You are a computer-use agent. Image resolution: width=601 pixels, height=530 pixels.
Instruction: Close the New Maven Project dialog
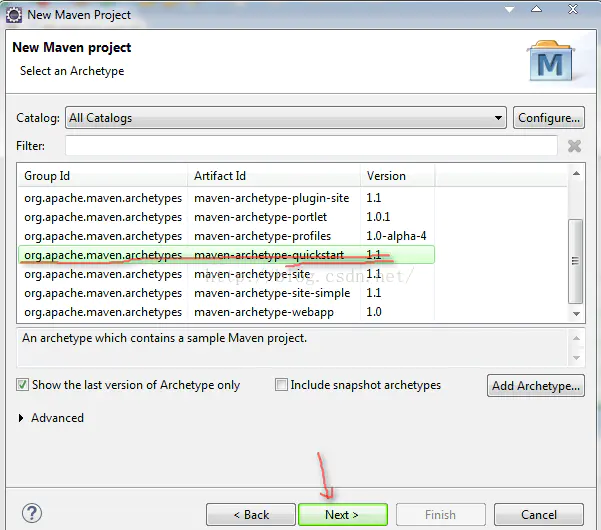[x=573, y=9]
